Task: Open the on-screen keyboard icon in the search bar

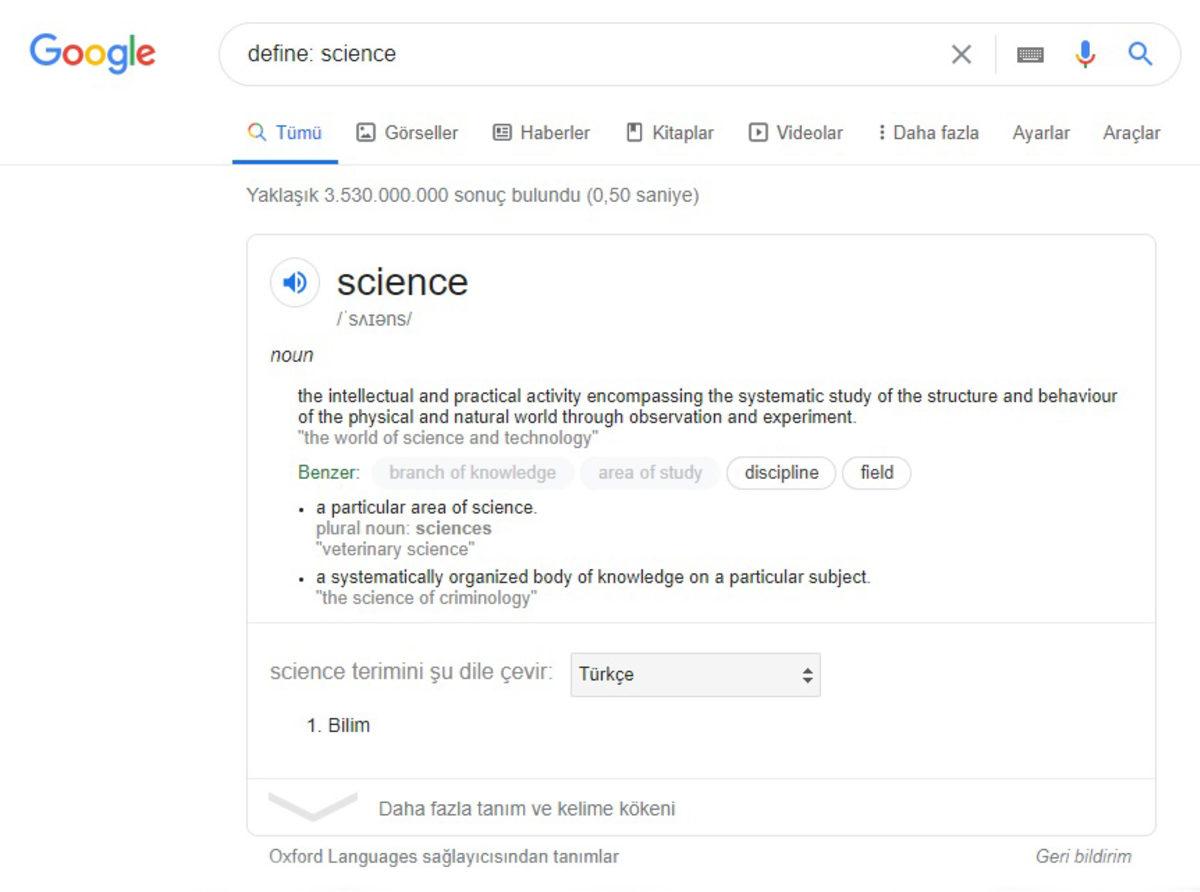Action: pos(1030,54)
